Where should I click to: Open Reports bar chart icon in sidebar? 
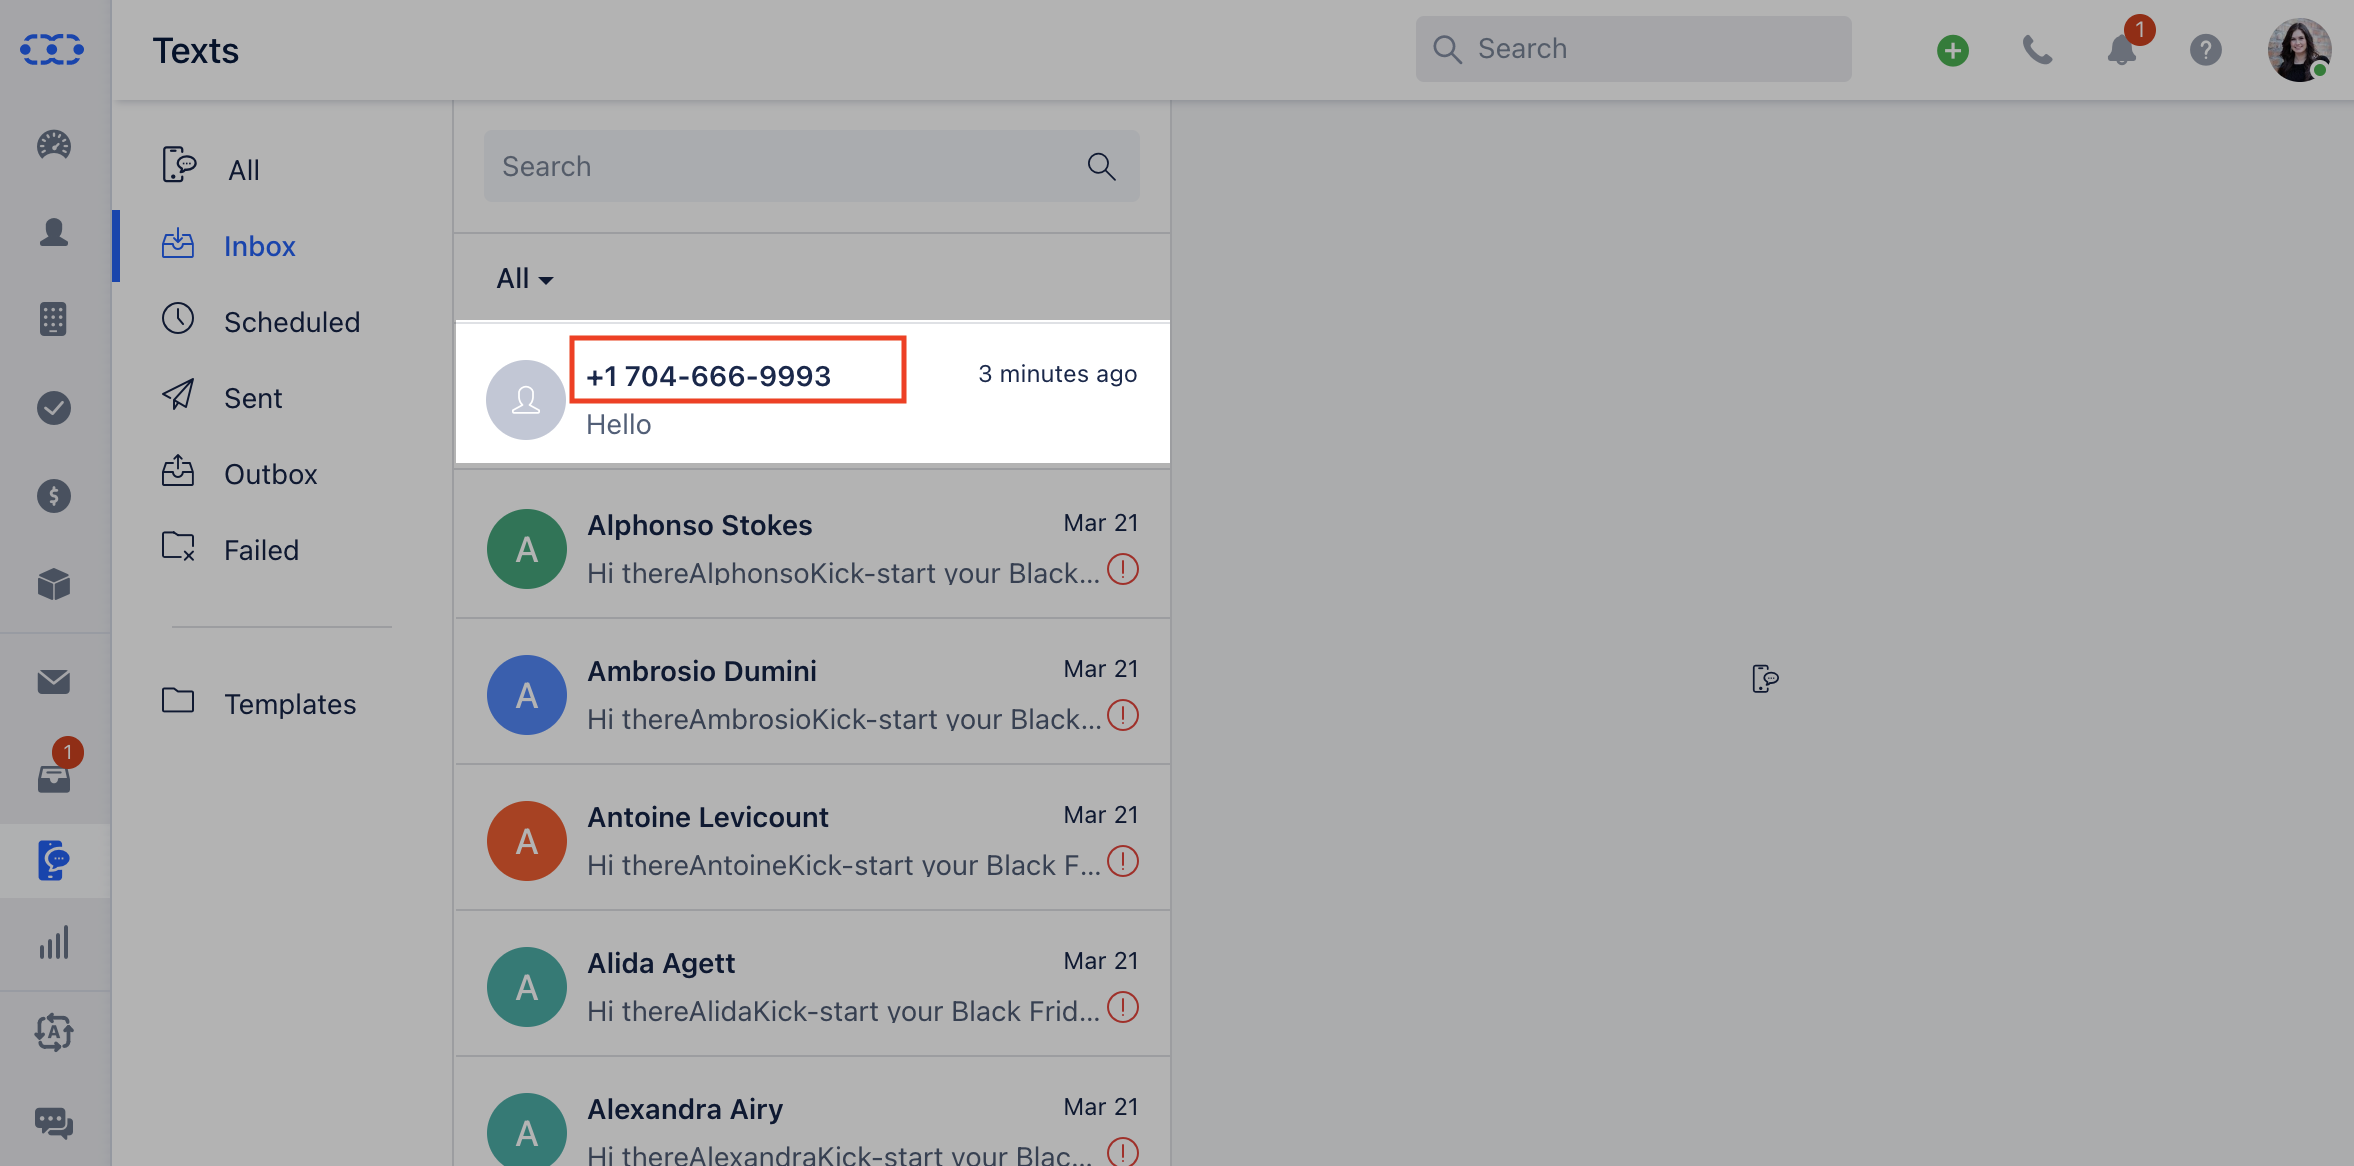point(54,942)
